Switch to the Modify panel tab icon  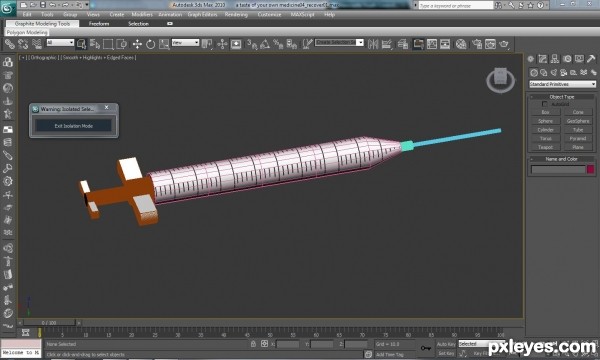point(543,59)
